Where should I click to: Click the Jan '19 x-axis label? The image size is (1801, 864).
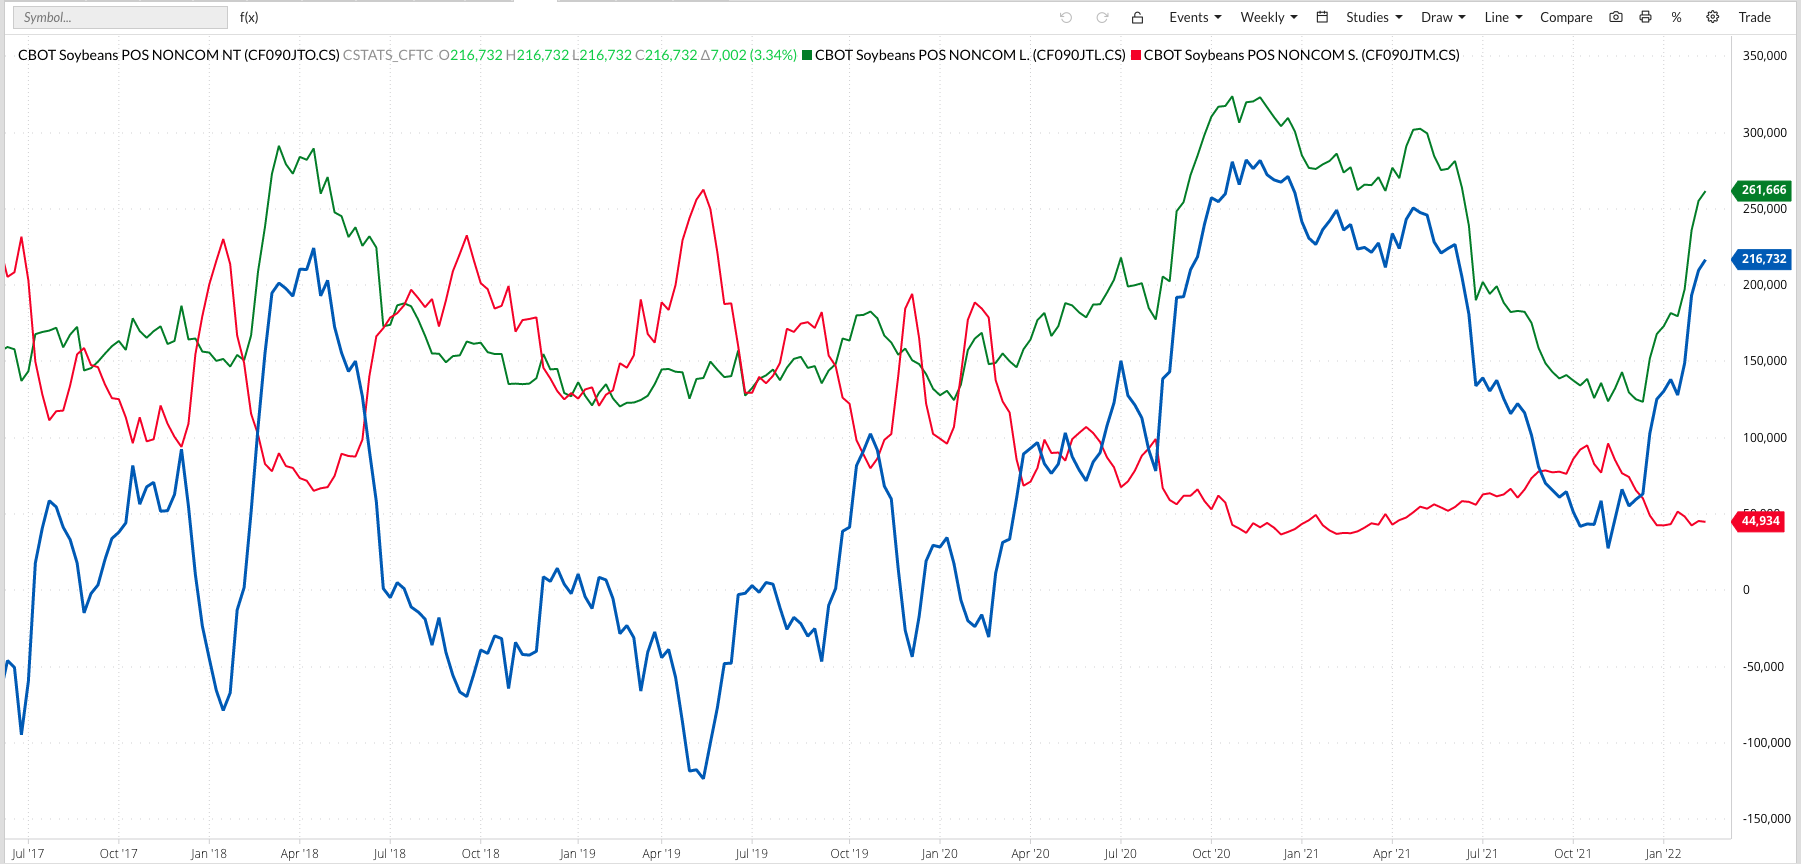(x=577, y=853)
